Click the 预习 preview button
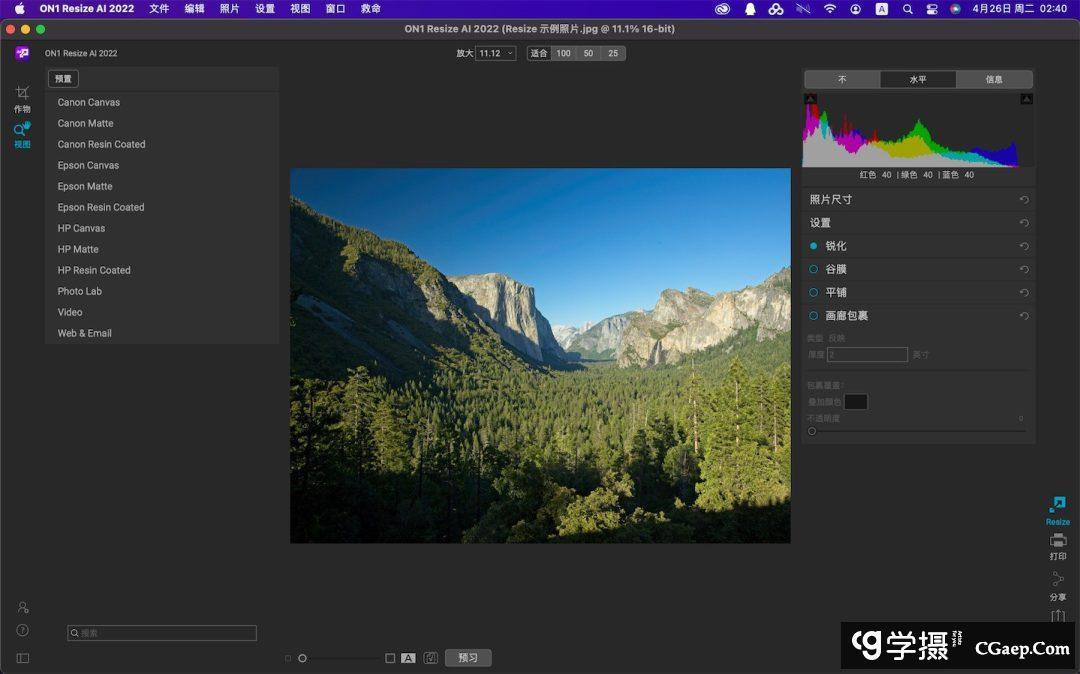Image resolution: width=1080 pixels, height=674 pixels. (x=468, y=658)
